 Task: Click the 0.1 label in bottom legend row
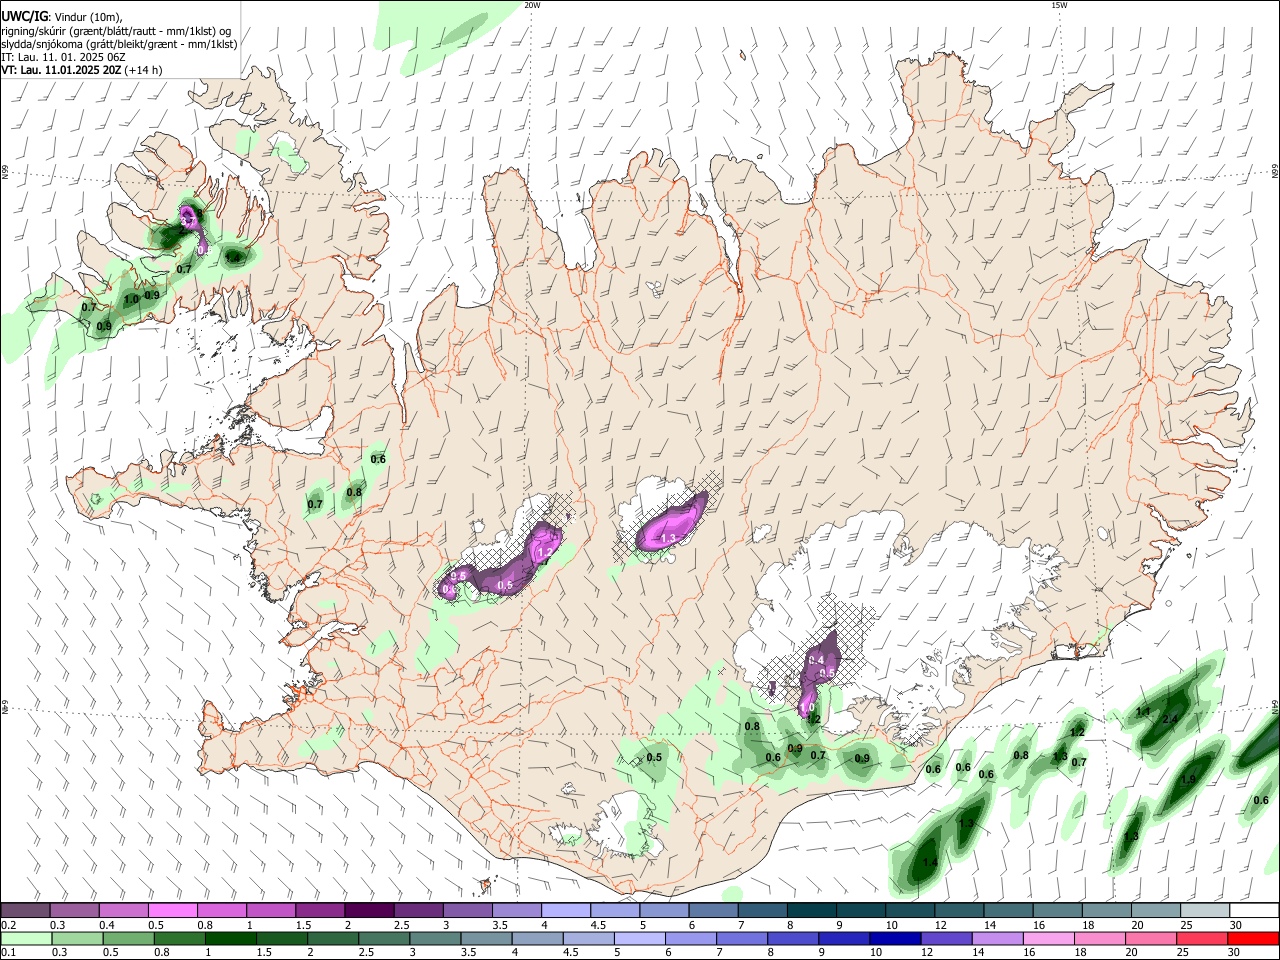pyautogui.click(x=8, y=953)
